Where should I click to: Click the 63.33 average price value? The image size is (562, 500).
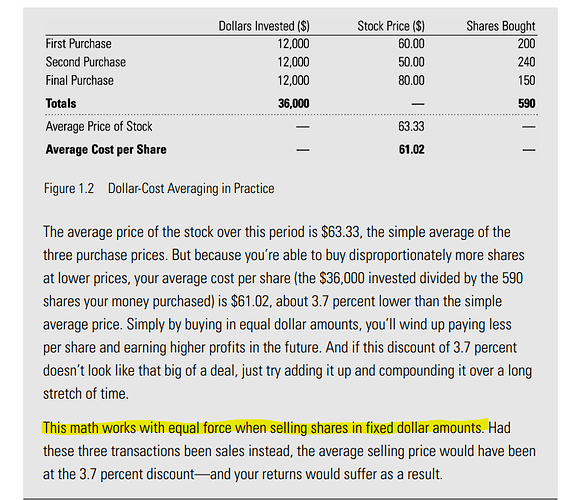pos(411,126)
